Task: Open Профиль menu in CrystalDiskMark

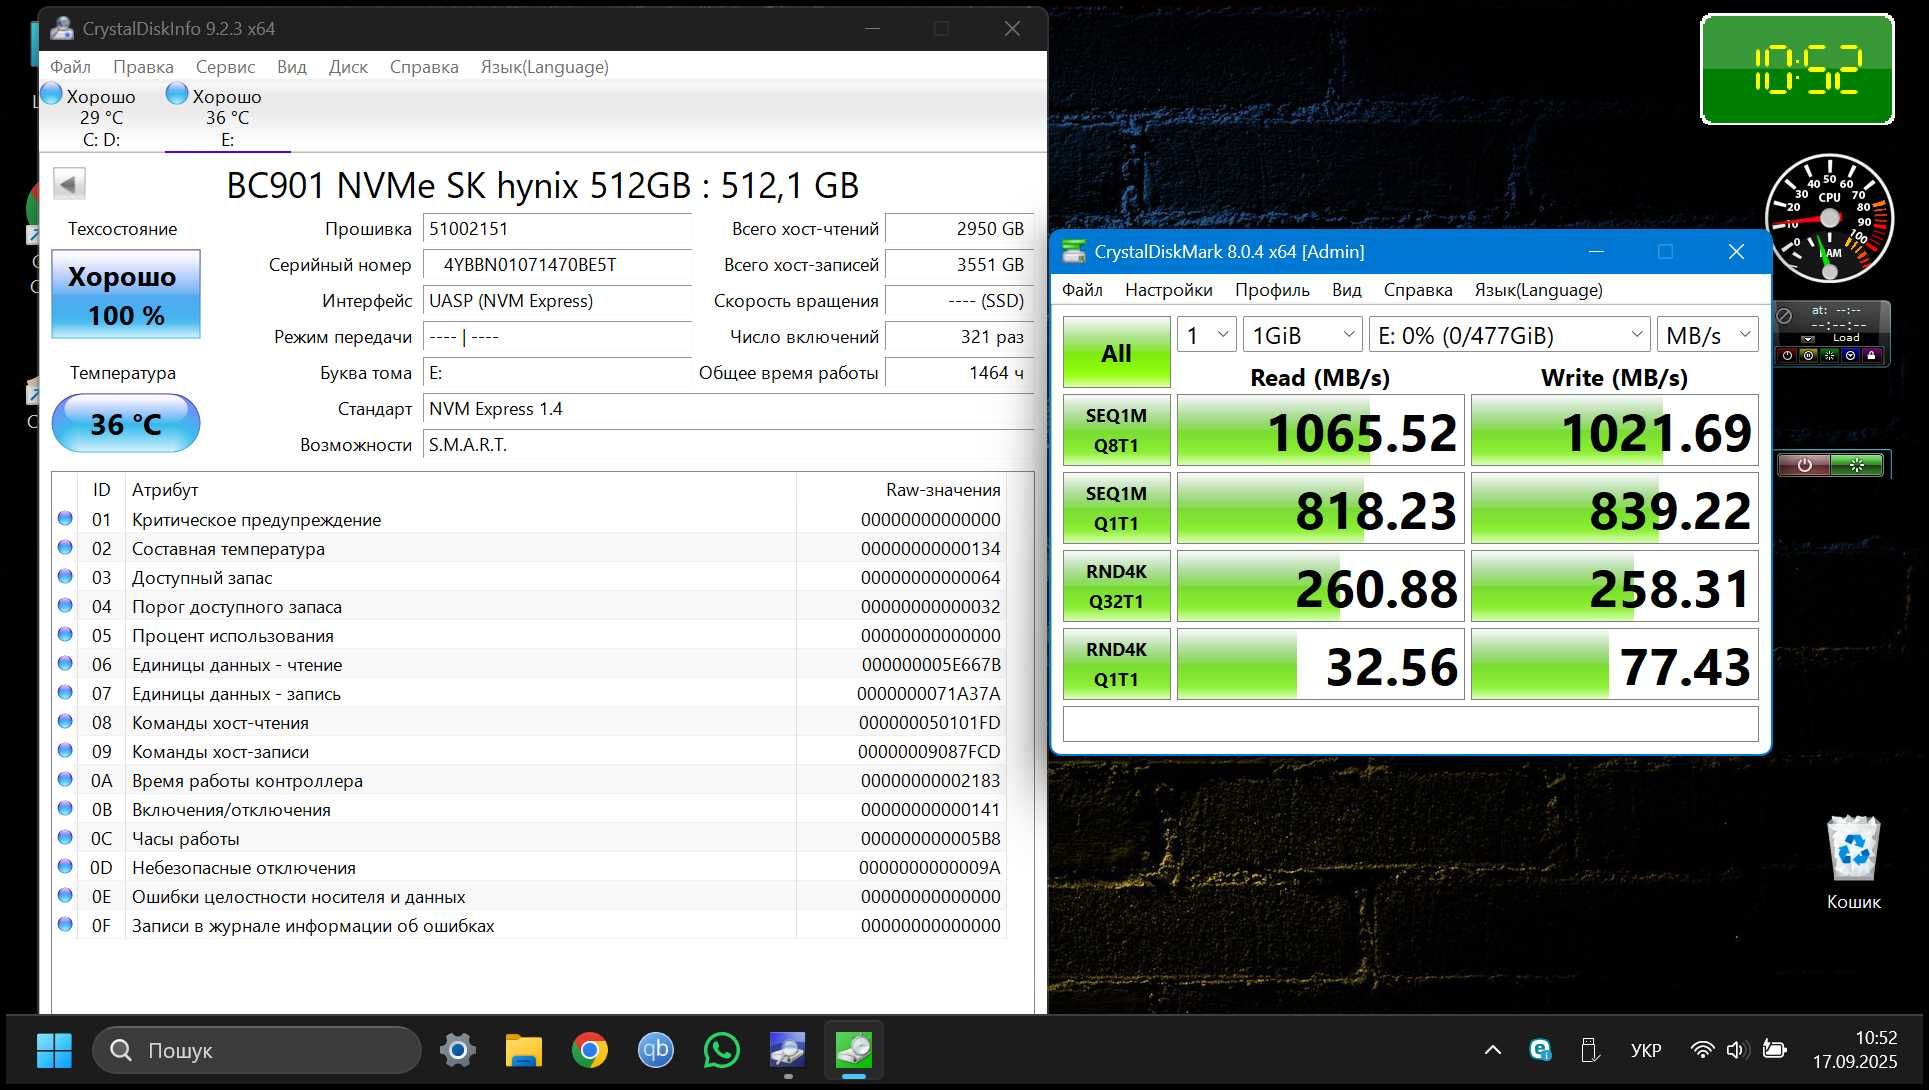Action: (1272, 290)
